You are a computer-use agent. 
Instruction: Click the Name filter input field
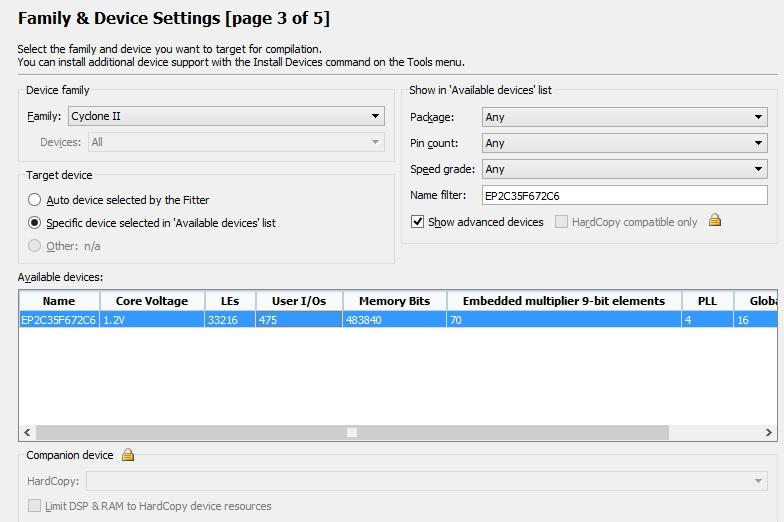coord(624,196)
